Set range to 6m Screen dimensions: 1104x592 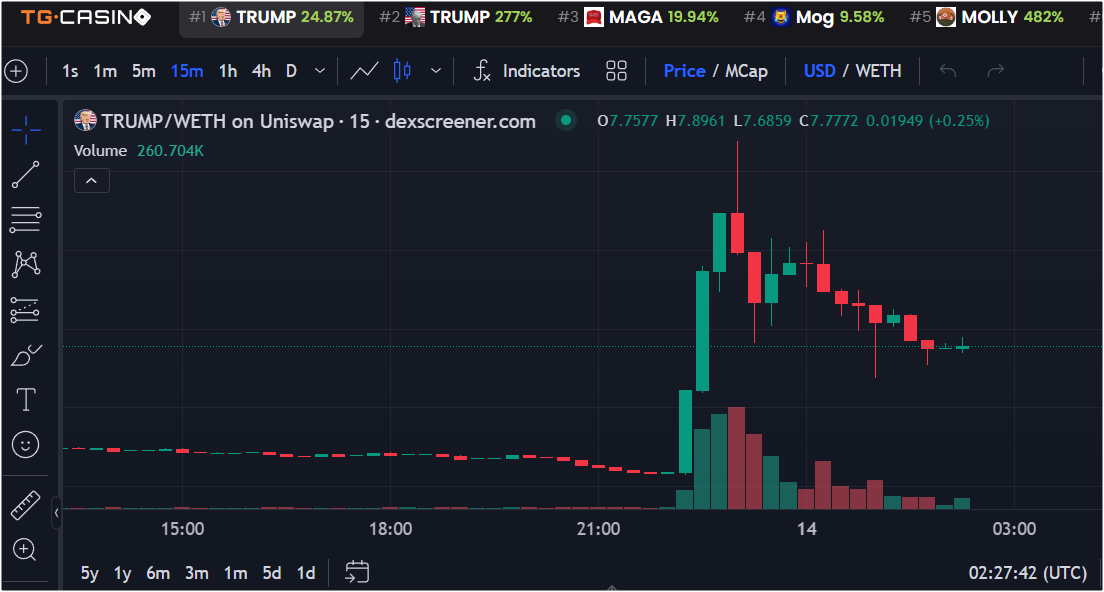[x=158, y=573]
